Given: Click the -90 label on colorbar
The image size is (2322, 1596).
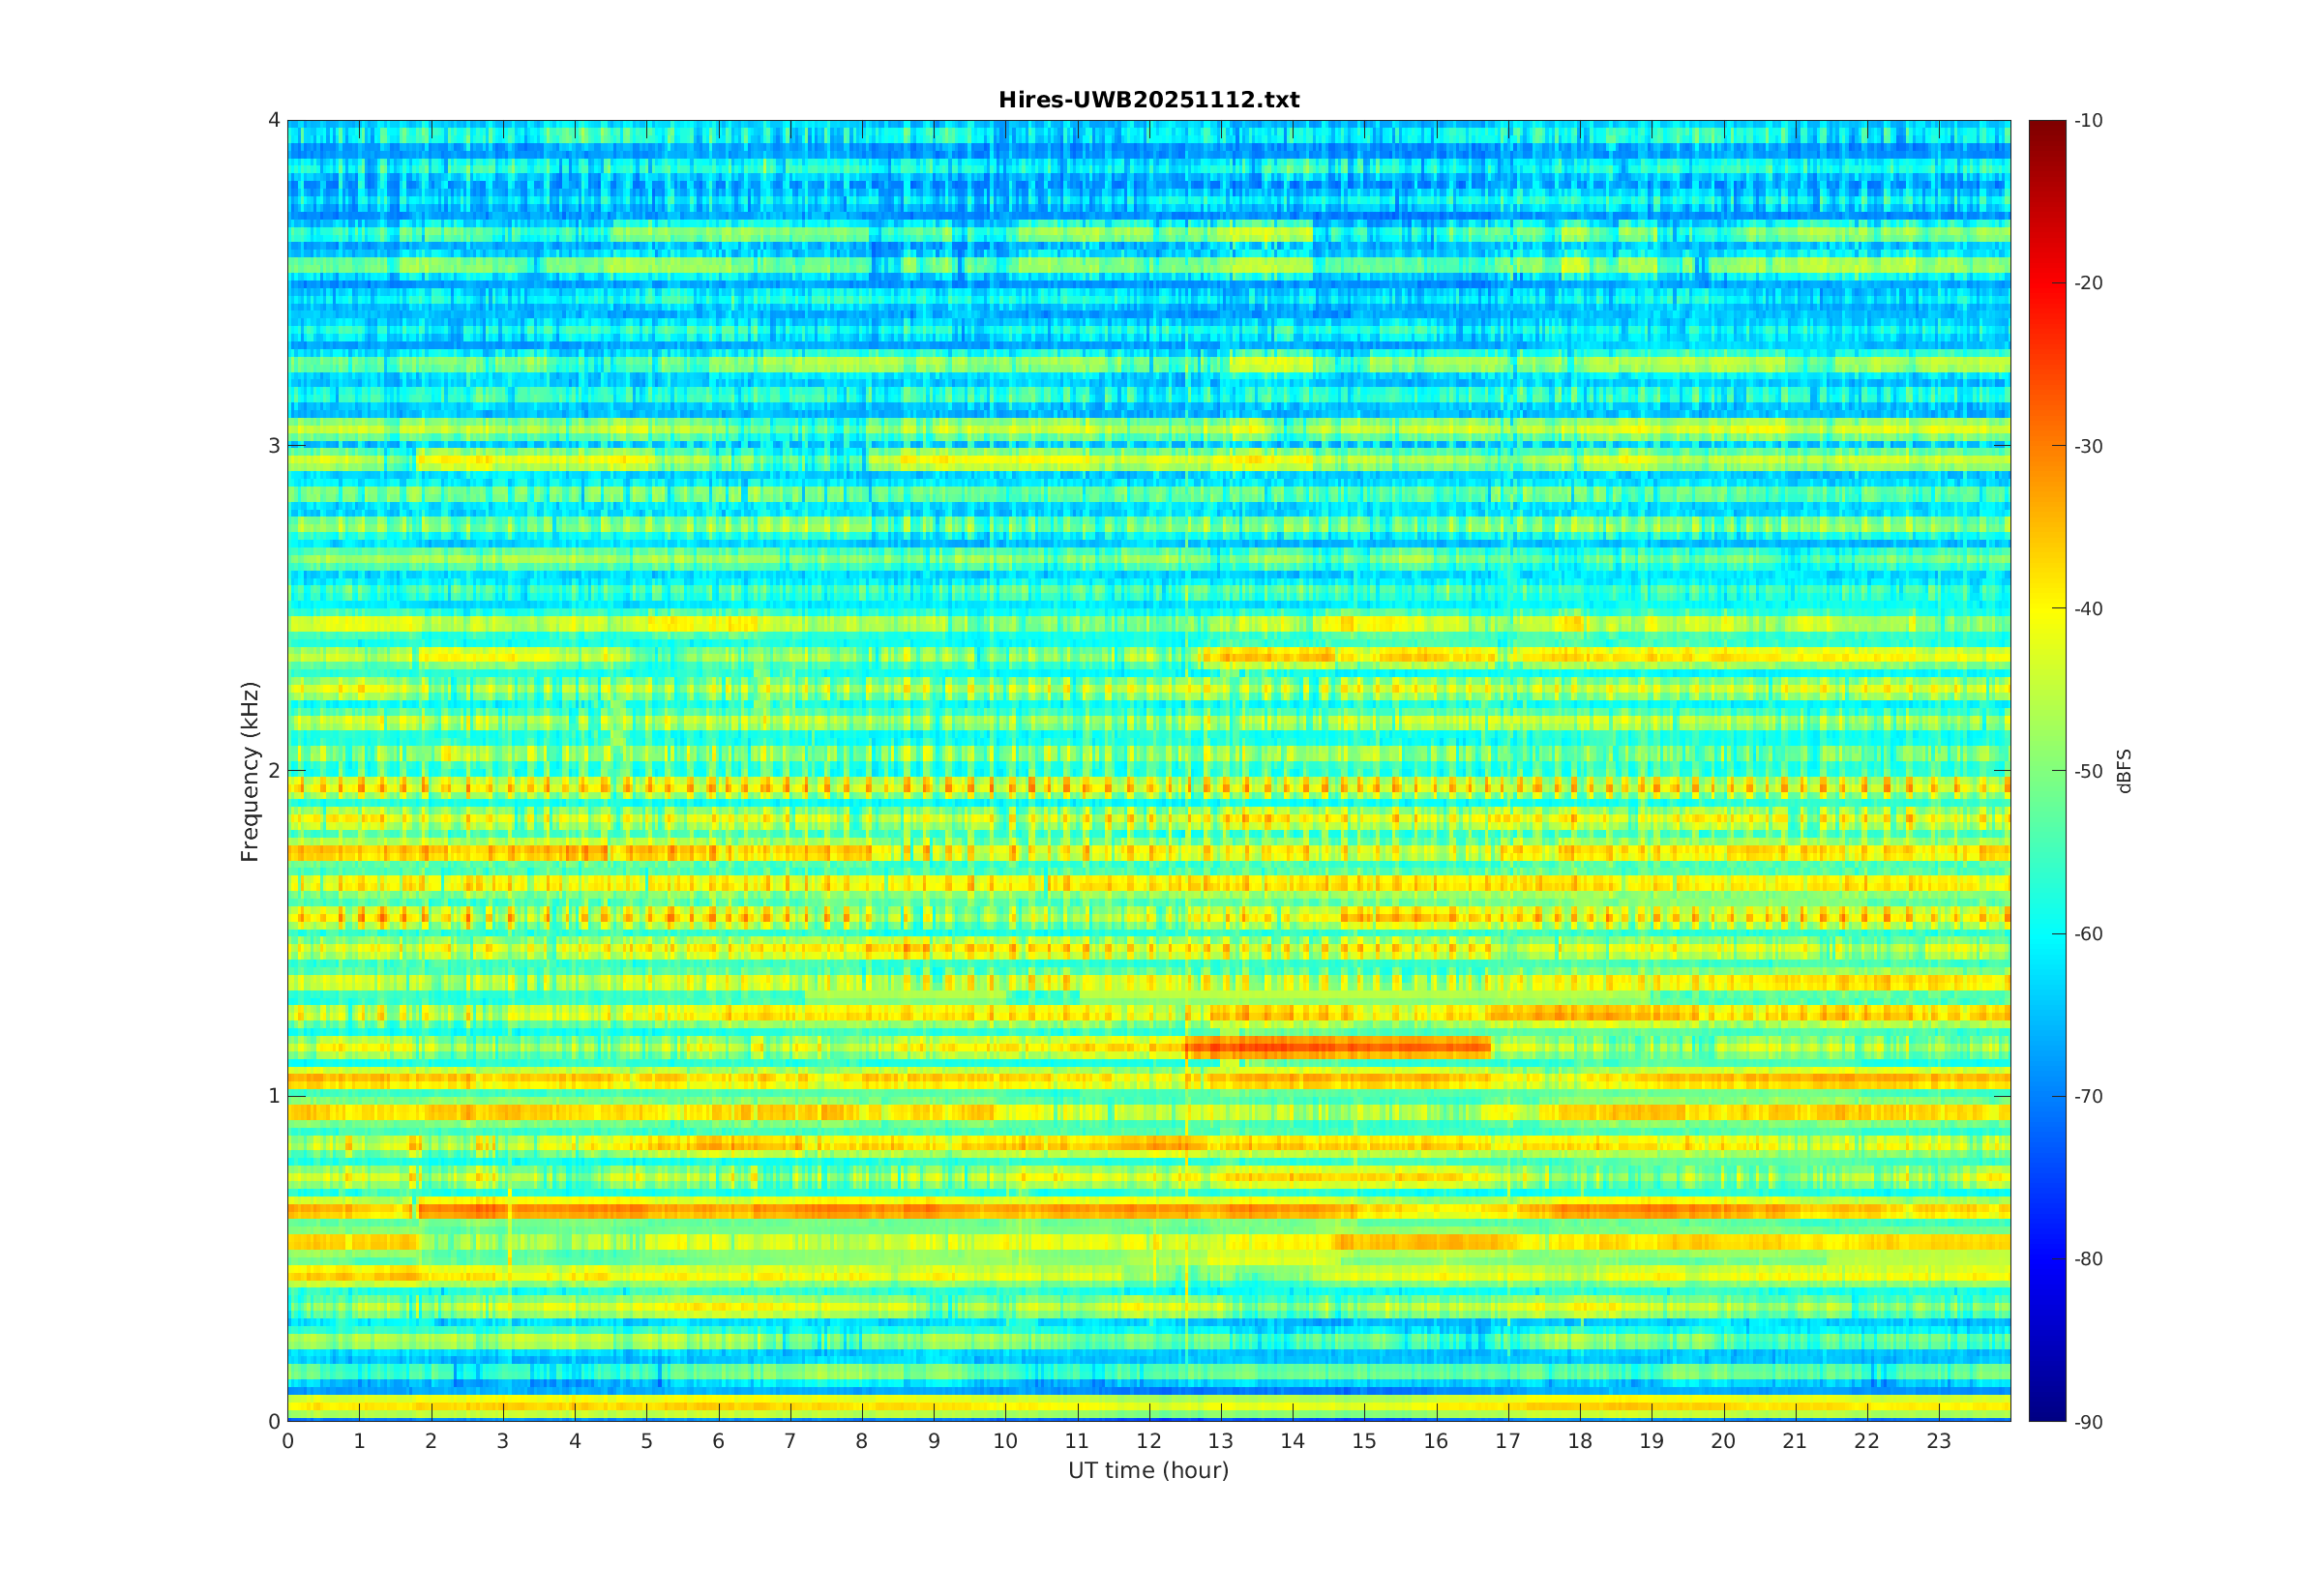Looking at the screenshot, I should [2087, 1422].
